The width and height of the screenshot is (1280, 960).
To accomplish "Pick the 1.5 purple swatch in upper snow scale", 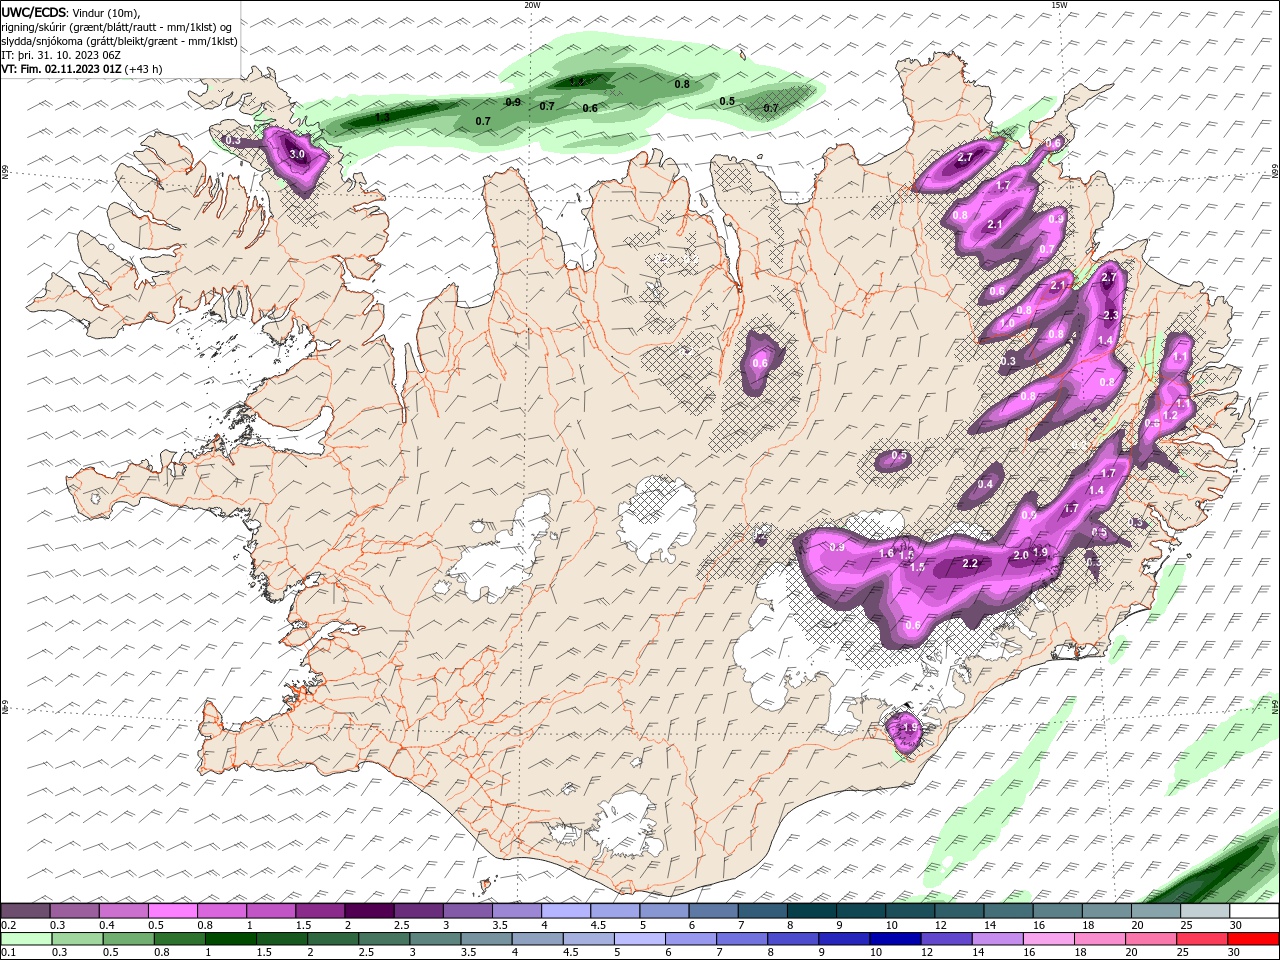I will 320,911.
